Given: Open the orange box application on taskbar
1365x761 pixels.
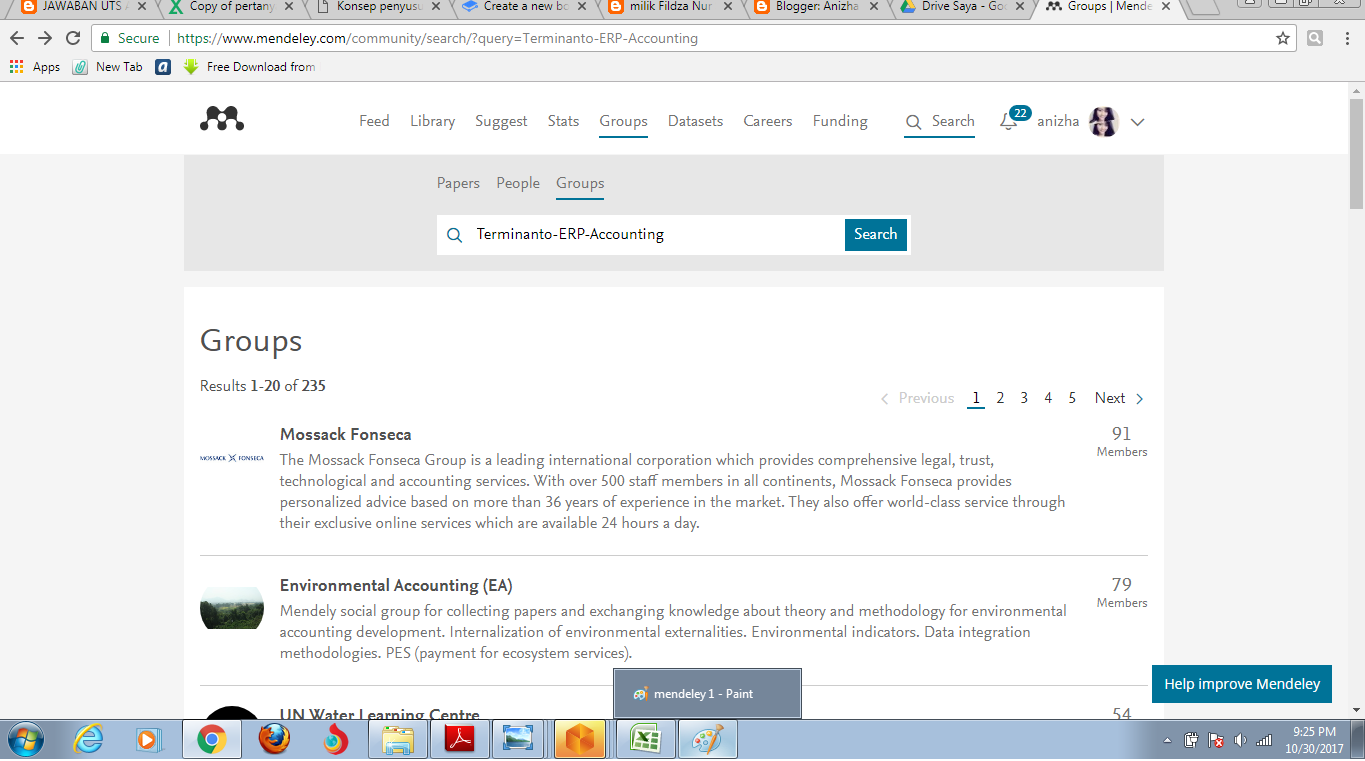Looking at the screenshot, I should pos(582,739).
